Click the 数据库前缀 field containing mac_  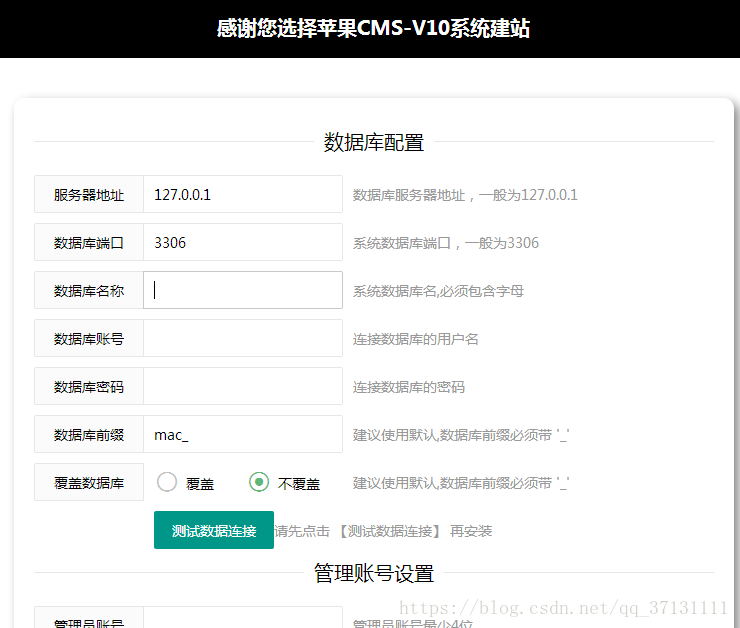point(242,434)
